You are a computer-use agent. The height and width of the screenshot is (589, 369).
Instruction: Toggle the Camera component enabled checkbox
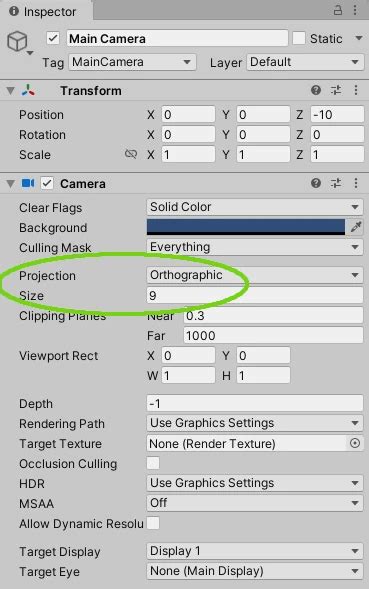[x=47, y=183]
